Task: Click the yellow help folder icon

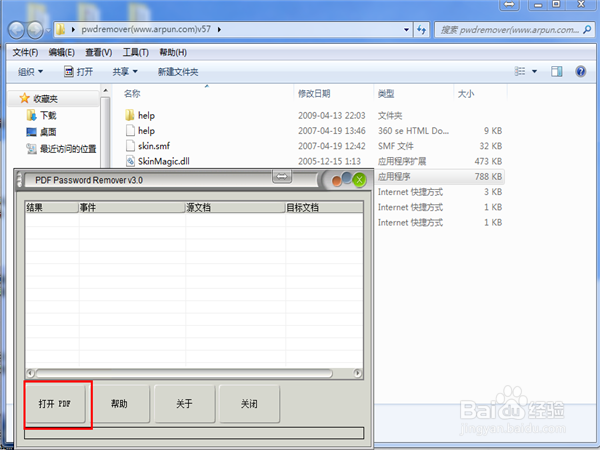Action: (130, 115)
